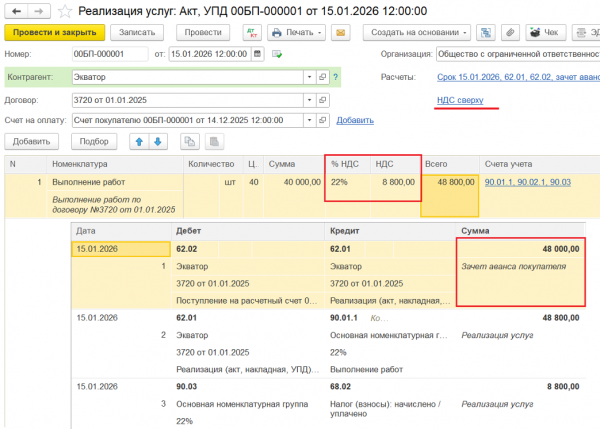Expand the Контрагент dropdown list
Image resolution: width=600 pixels, height=429 pixels.
(308, 77)
